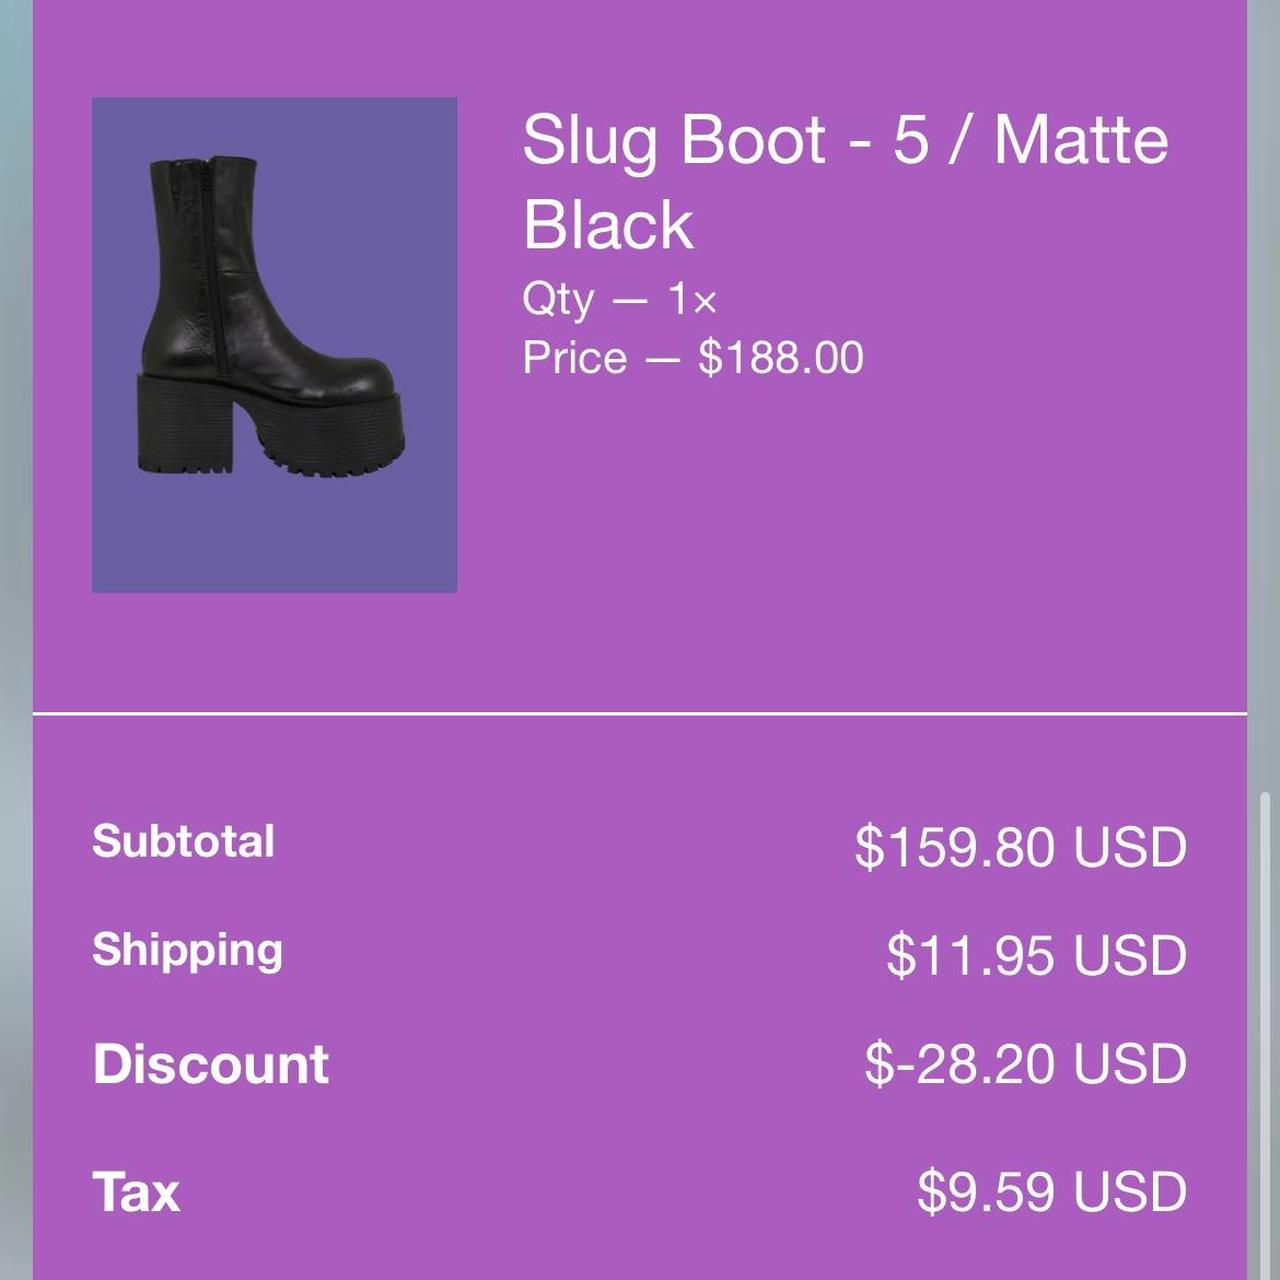Click the Discount label
The image size is (1280, 1280).
point(209,1063)
